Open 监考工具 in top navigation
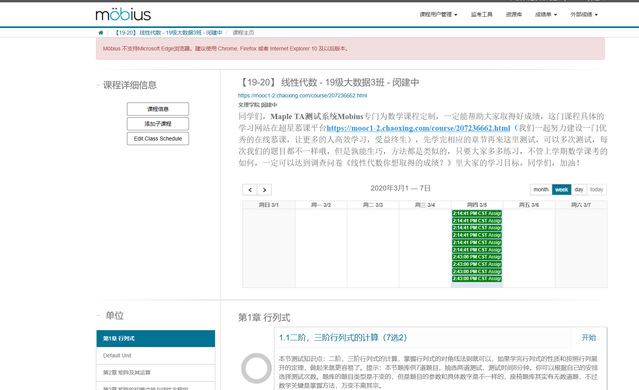The width and height of the screenshot is (639, 390). pos(482,15)
